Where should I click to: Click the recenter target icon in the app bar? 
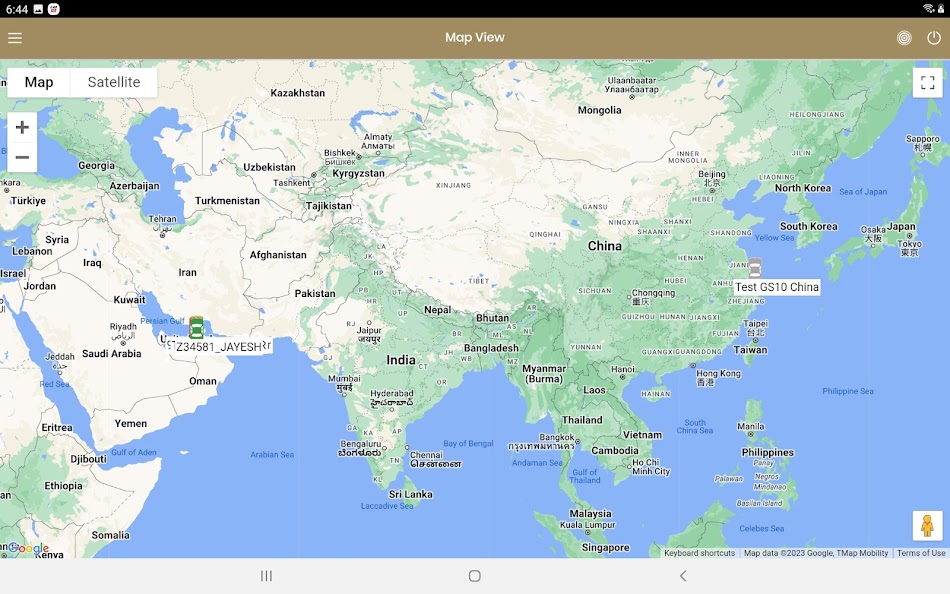click(903, 38)
